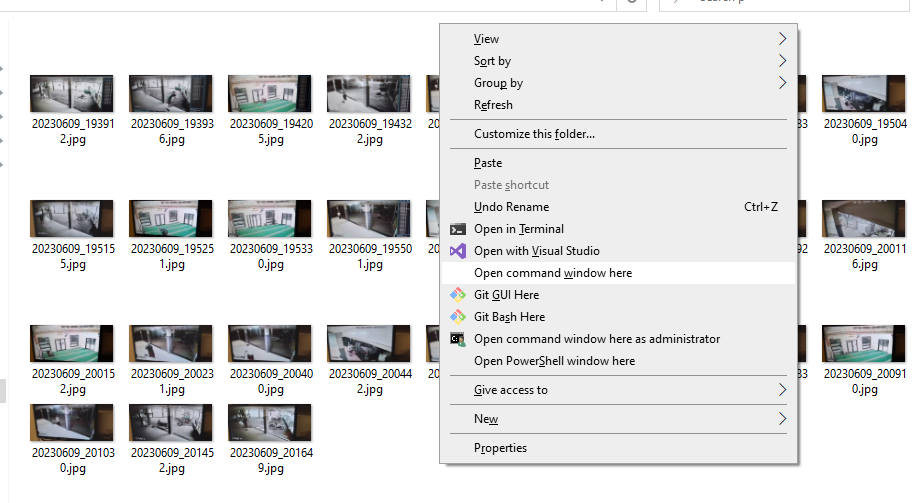The image size is (913, 503).
Task: Choose Group by in context menu
Action: [x=618, y=83]
